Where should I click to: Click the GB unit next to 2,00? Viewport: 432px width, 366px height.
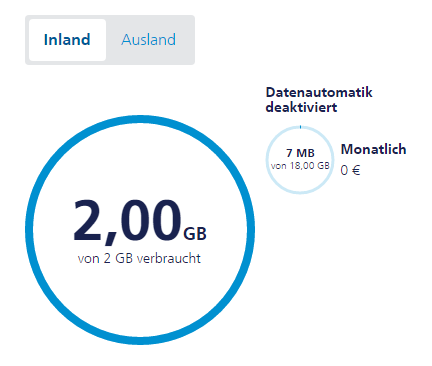[x=195, y=234]
